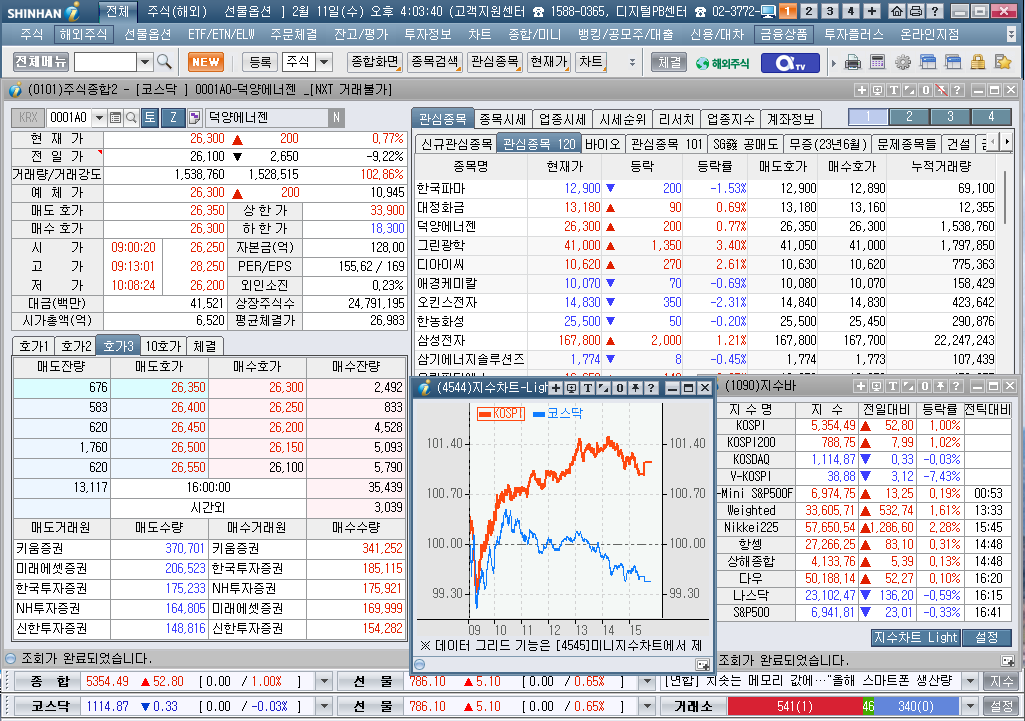Click the 전체메뉴 button

tap(41, 62)
